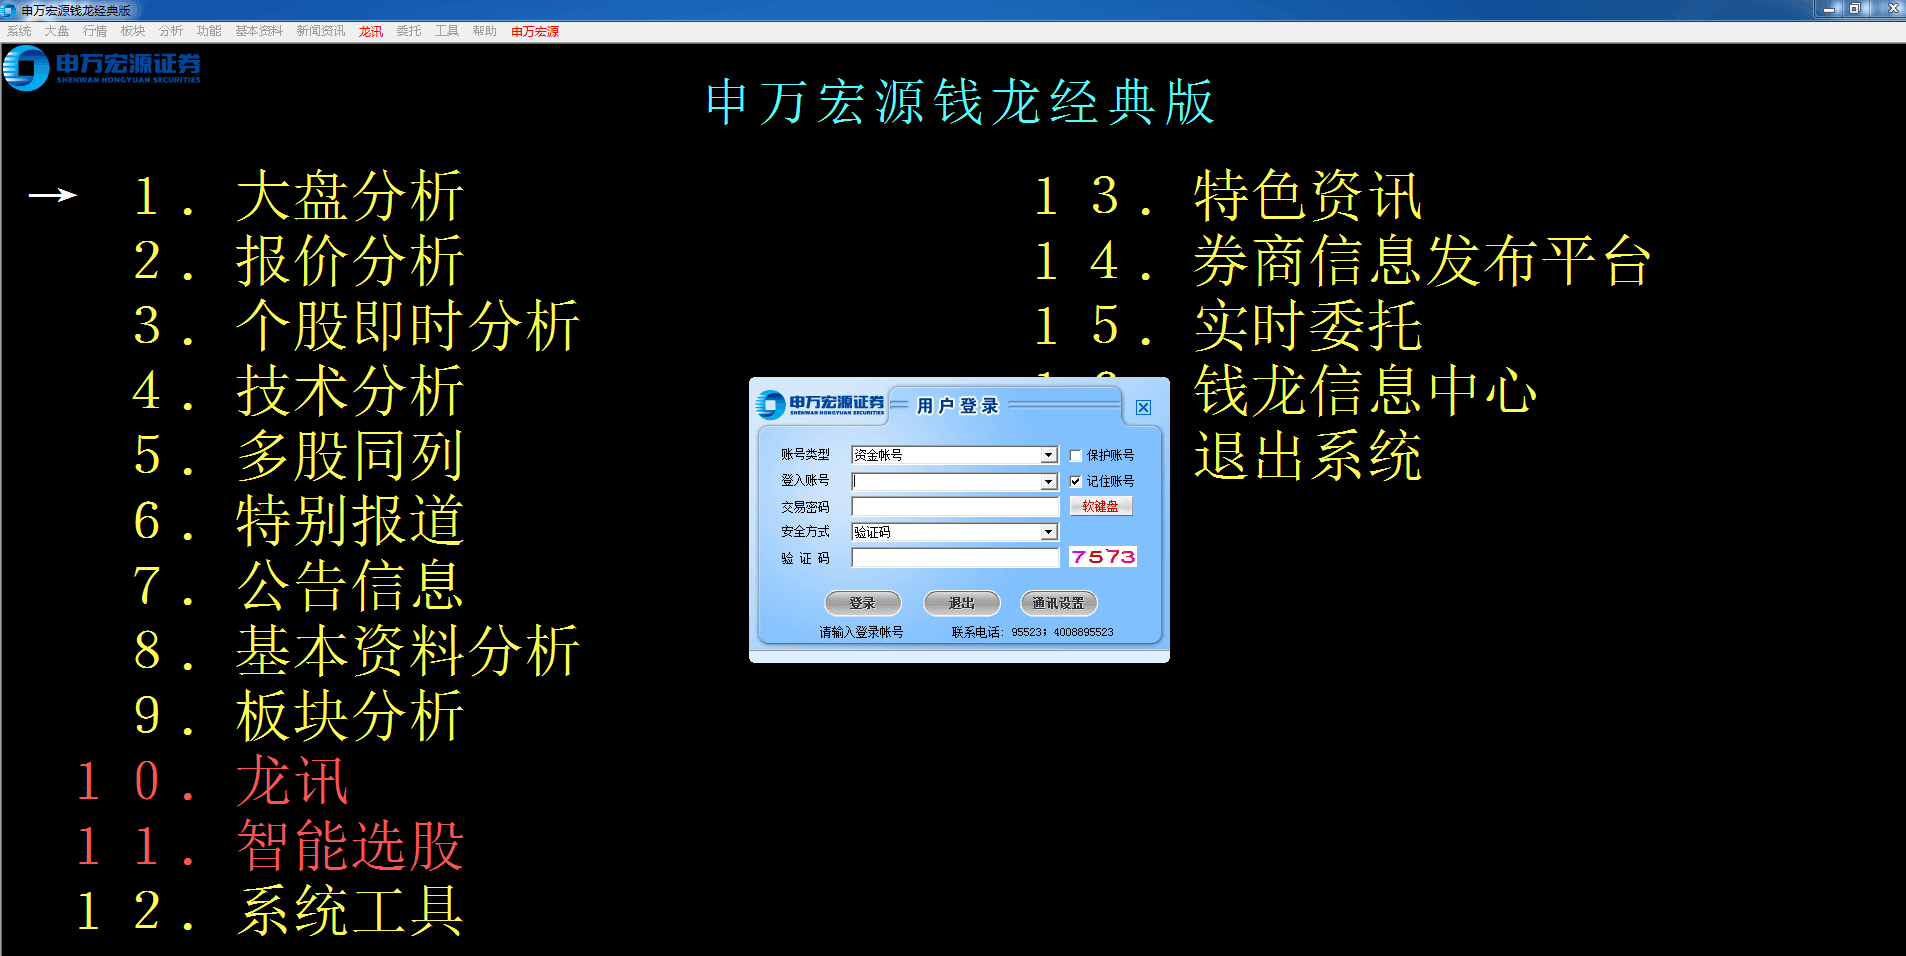Click the 登录 button
This screenshot has height=956, width=1906.
(862, 603)
